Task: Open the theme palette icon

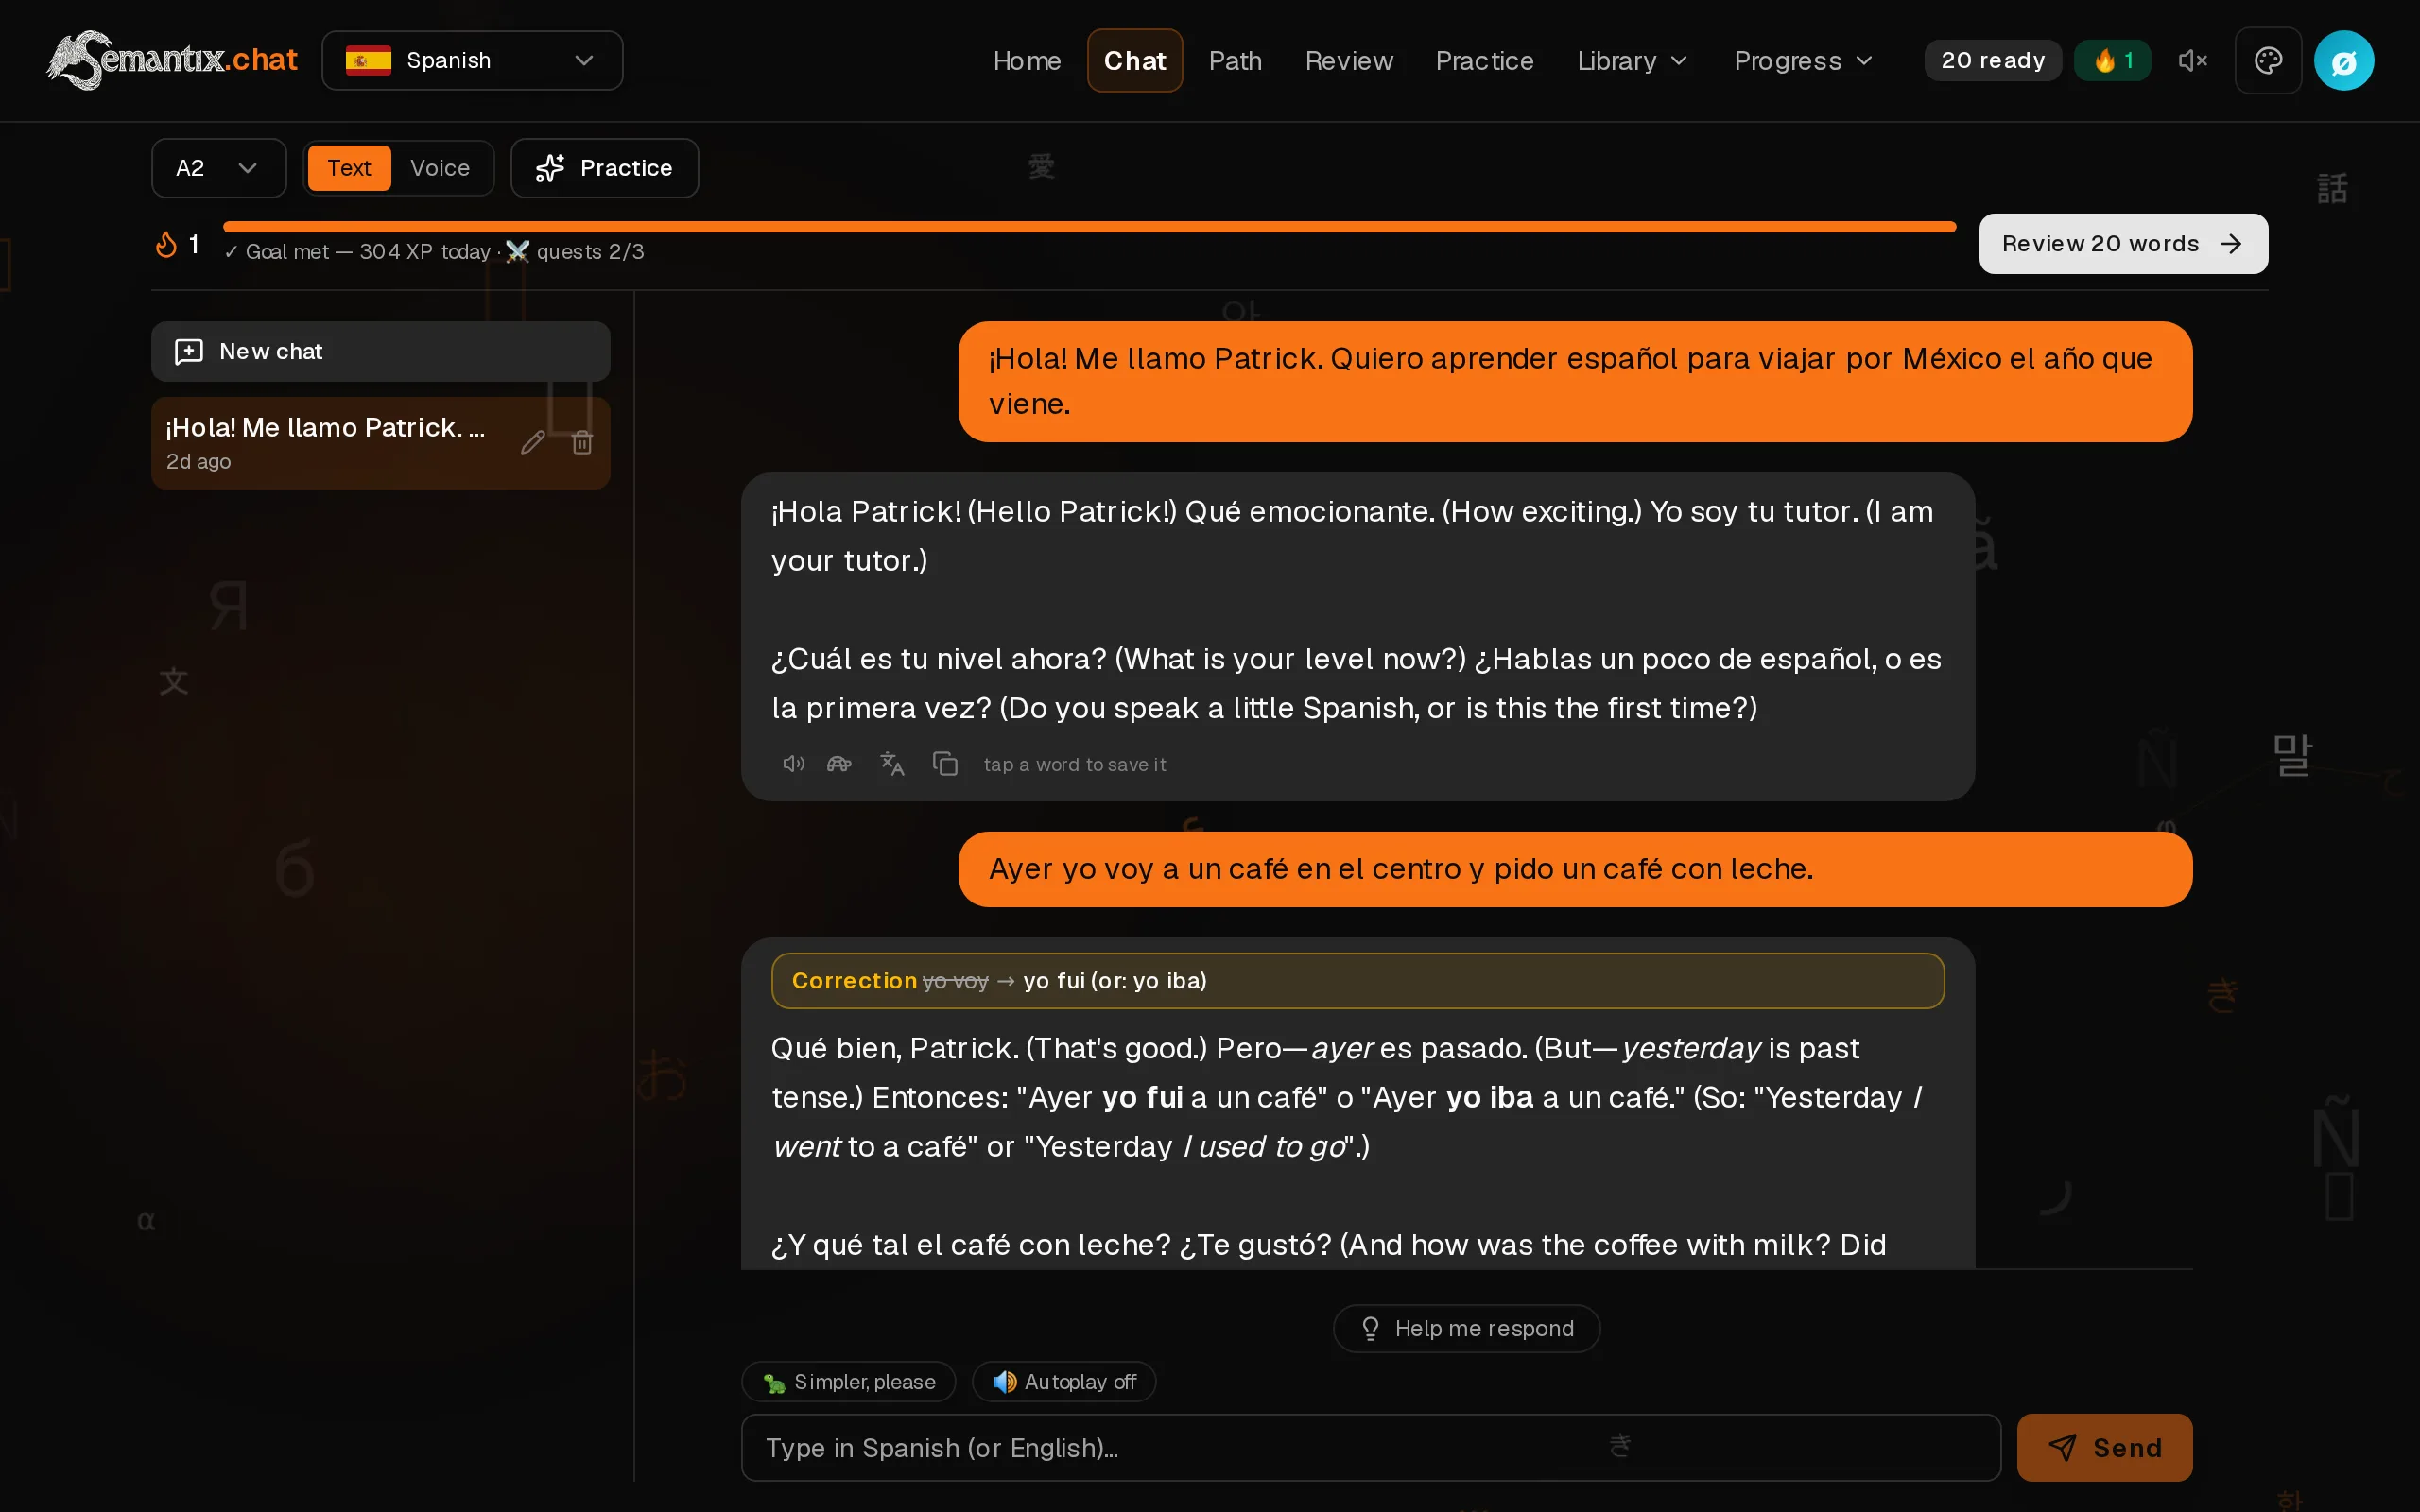Action: point(2268,60)
